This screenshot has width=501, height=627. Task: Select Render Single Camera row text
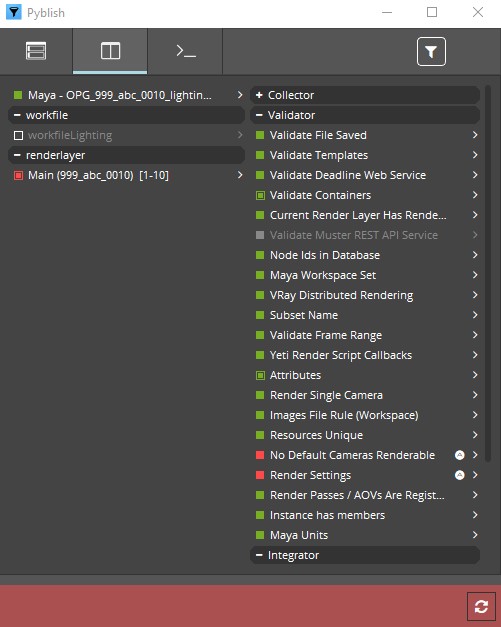(x=326, y=395)
